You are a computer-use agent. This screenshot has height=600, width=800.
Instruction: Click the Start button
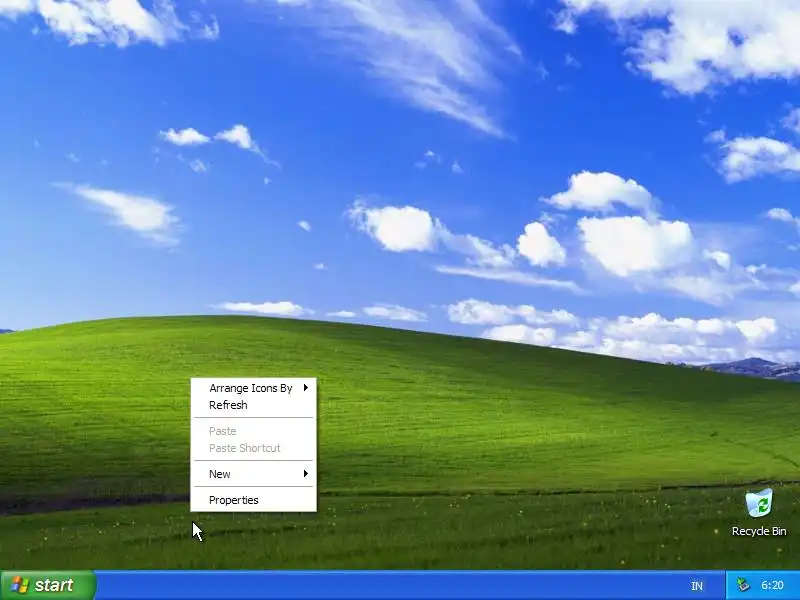(x=47, y=585)
